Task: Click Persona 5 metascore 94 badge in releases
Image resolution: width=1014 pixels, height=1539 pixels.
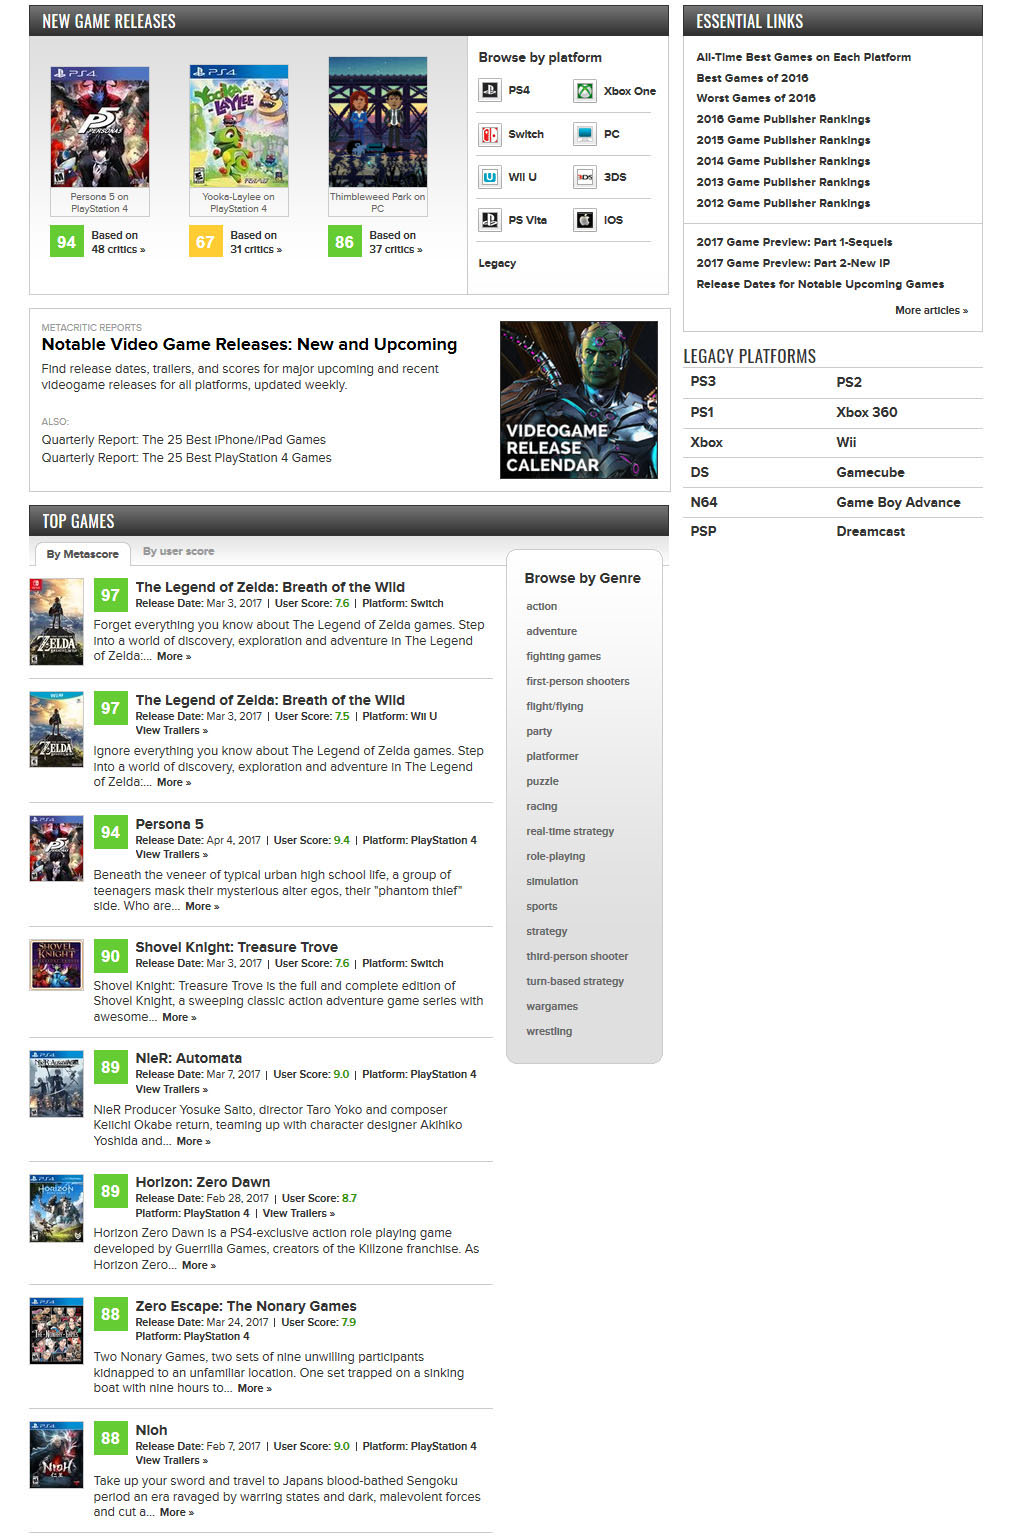Action: [67, 242]
